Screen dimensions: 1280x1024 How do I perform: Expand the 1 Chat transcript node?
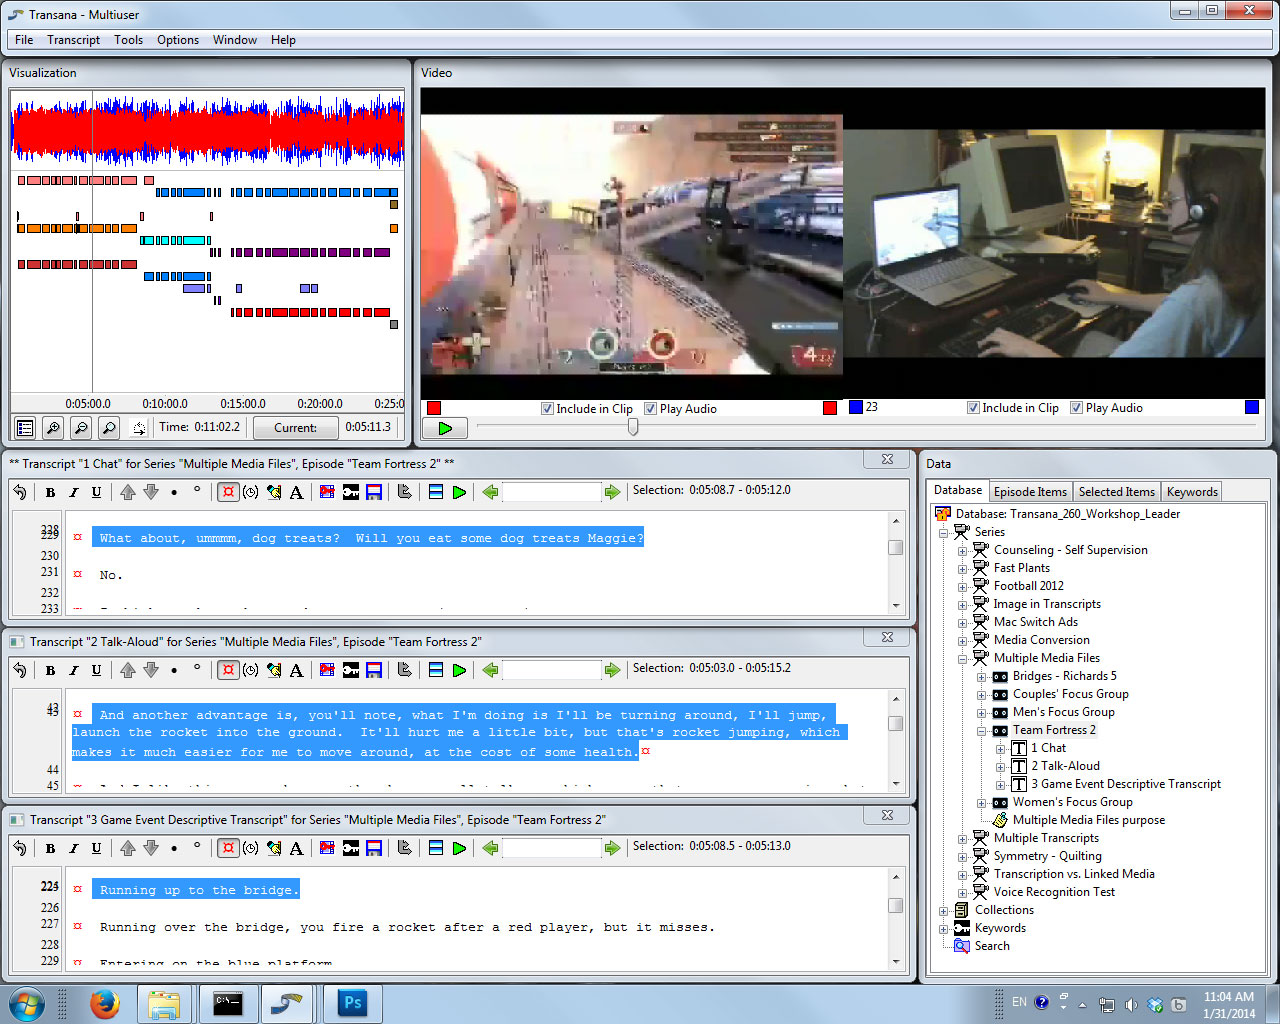[1000, 748]
